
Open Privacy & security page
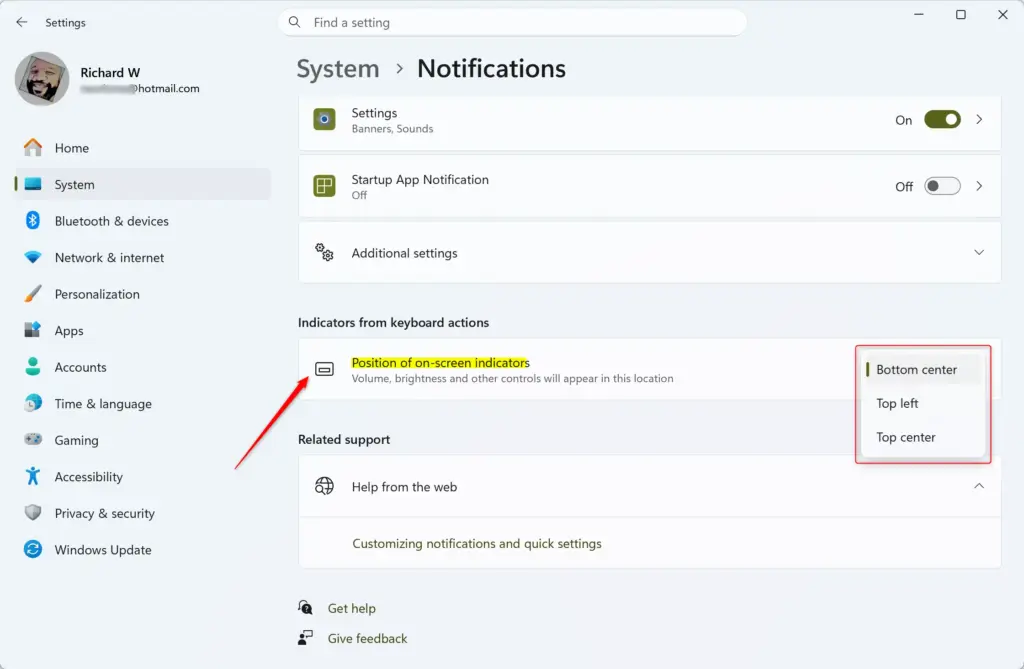coord(143,513)
